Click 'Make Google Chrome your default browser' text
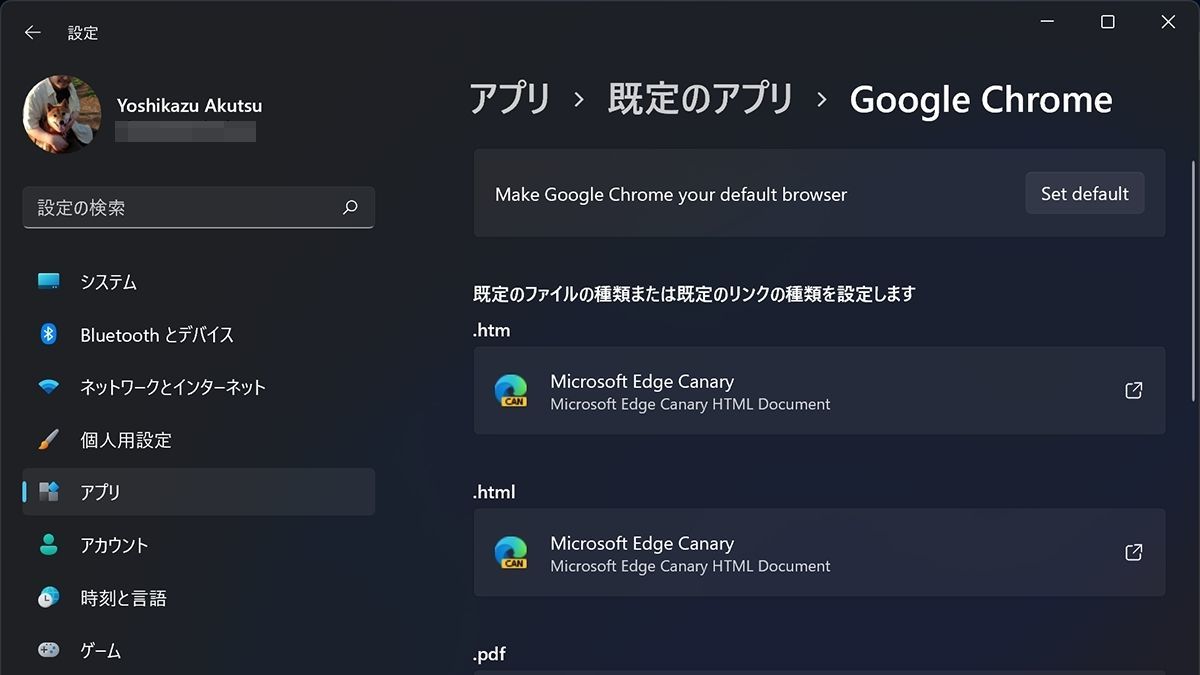 click(671, 194)
